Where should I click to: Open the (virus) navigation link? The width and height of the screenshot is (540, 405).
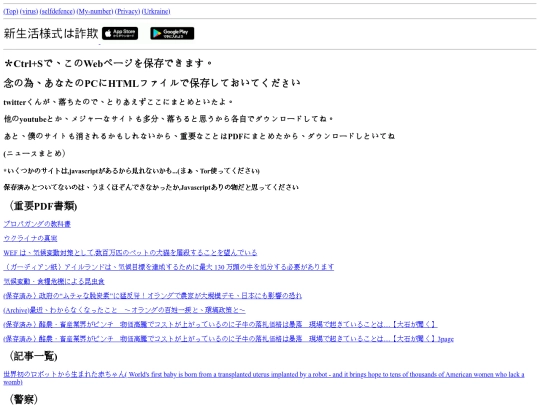pos(29,11)
